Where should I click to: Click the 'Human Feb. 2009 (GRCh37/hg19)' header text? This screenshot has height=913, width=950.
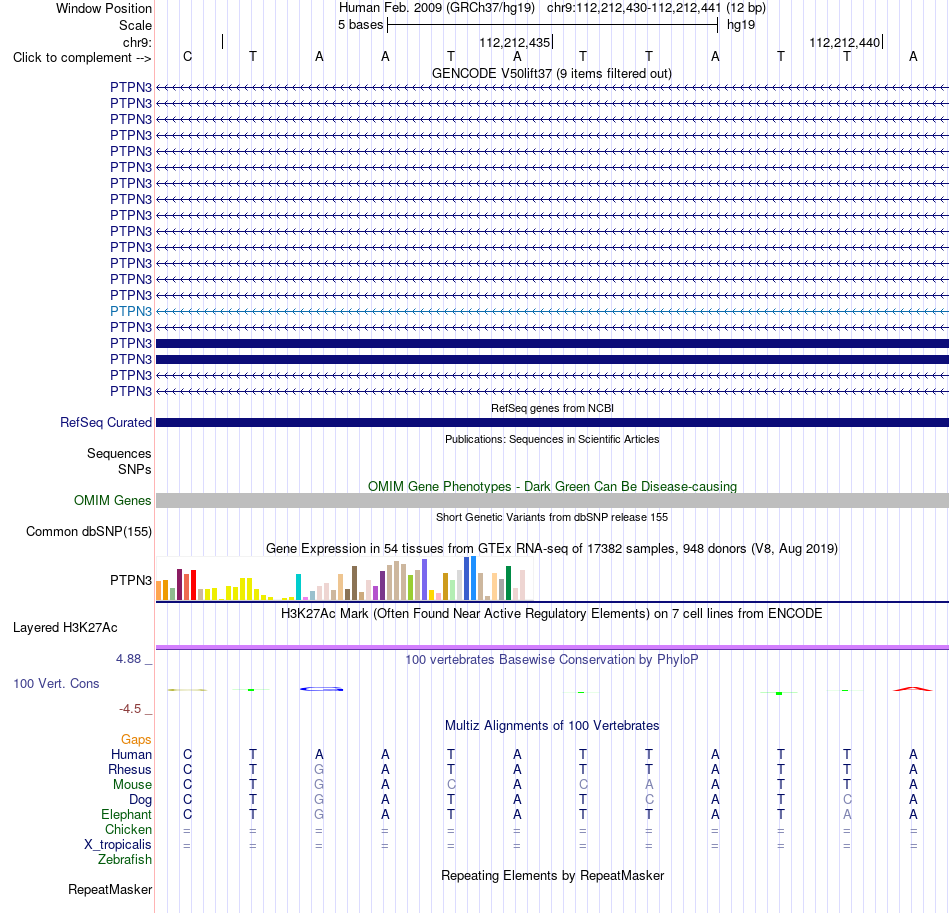tap(436, 8)
